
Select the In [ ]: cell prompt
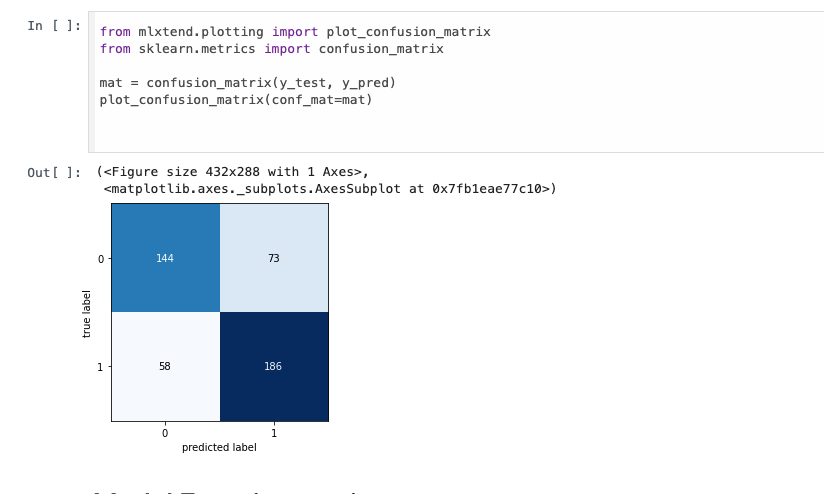tap(54, 26)
